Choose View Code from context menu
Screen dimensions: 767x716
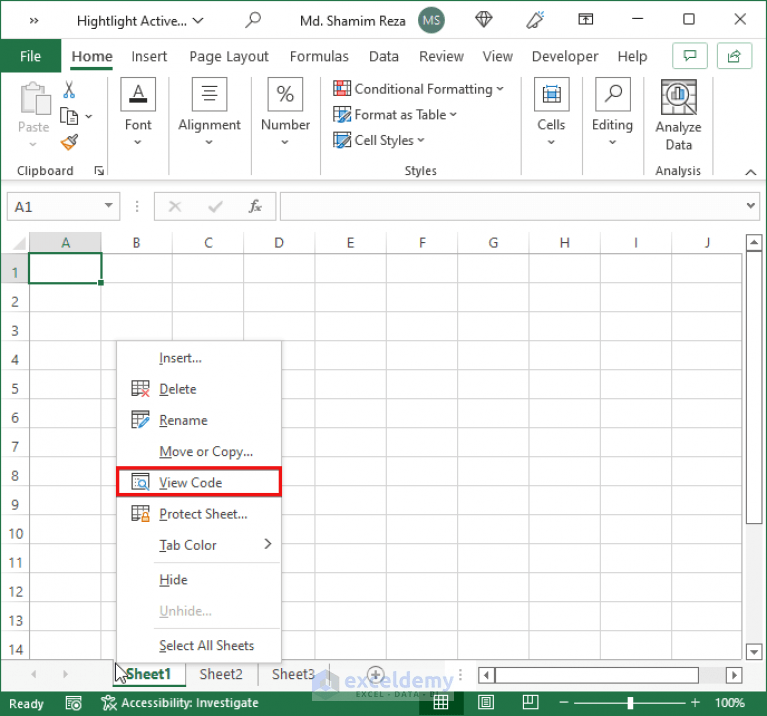(199, 482)
